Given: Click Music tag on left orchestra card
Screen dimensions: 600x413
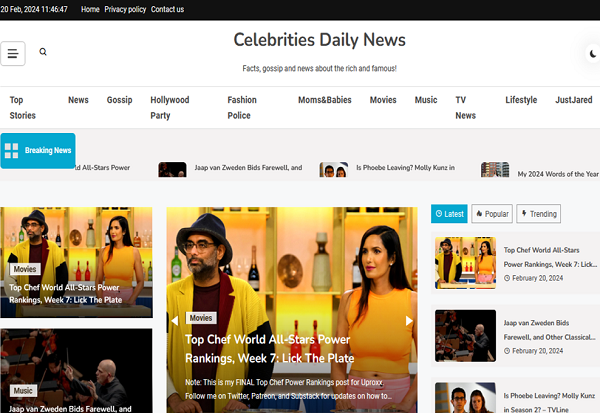Looking at the screenshot, I should pyautogui.click(x=23, y=391).
